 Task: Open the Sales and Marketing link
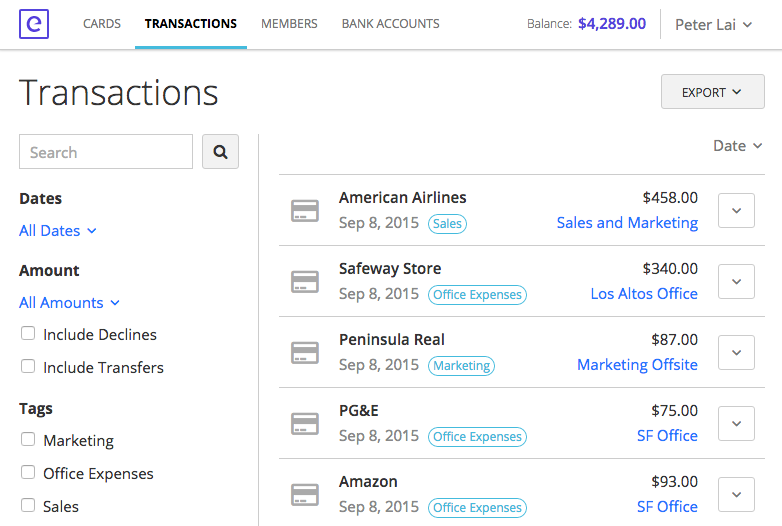[627, 223]
